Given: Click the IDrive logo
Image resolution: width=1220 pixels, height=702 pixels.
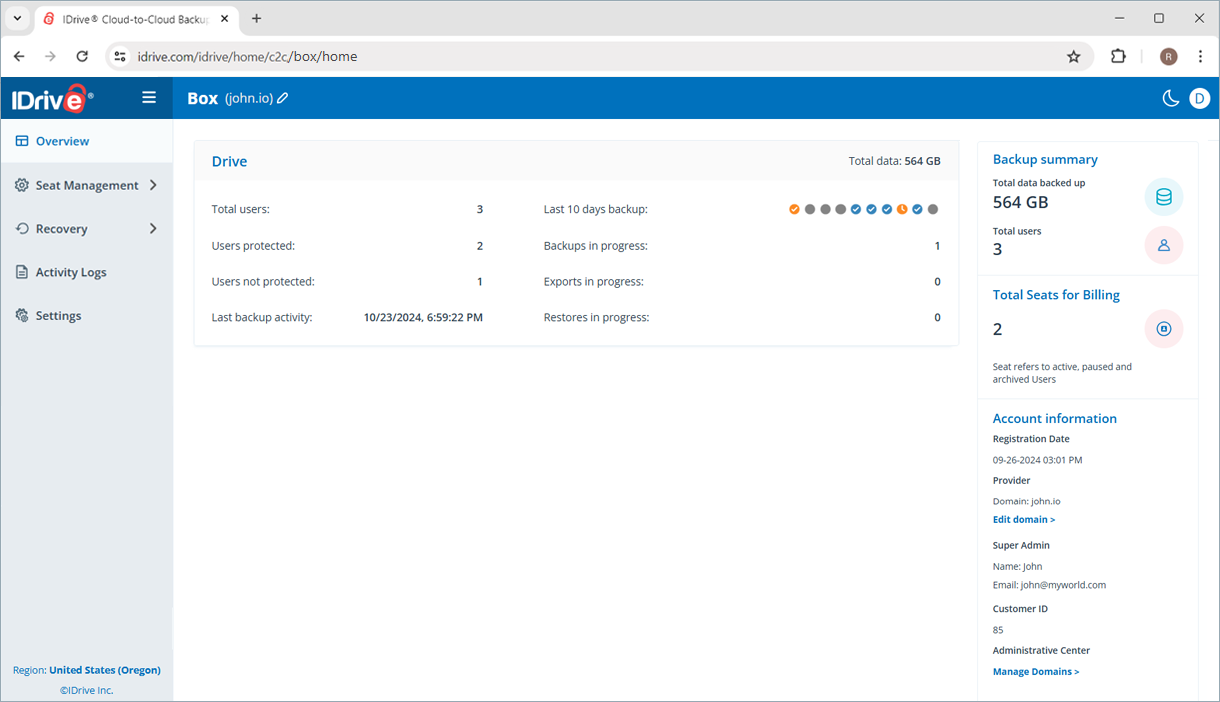Looking at the screenshot, I should [52, 98].
